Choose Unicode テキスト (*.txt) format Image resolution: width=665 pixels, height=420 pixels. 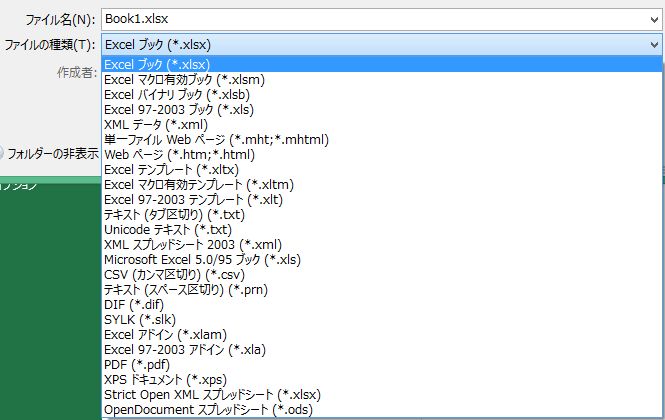(382, 230)
